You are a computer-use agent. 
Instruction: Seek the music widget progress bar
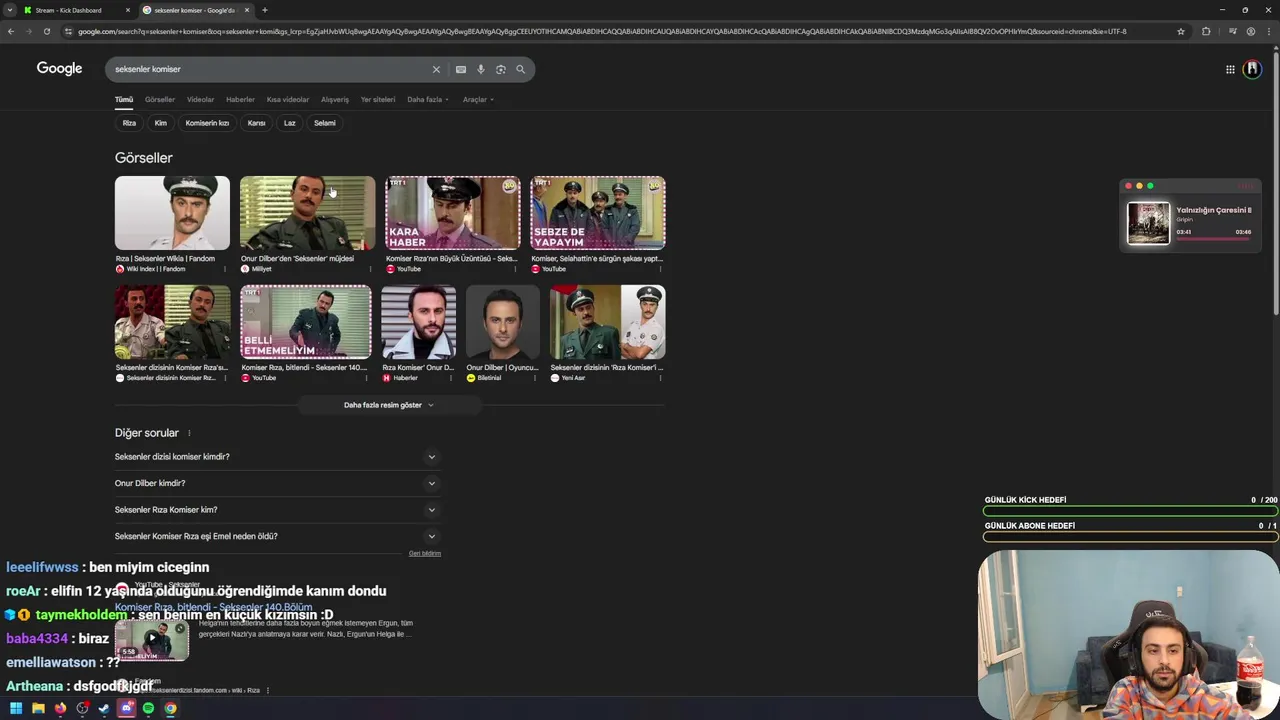tap(1213, 239)
